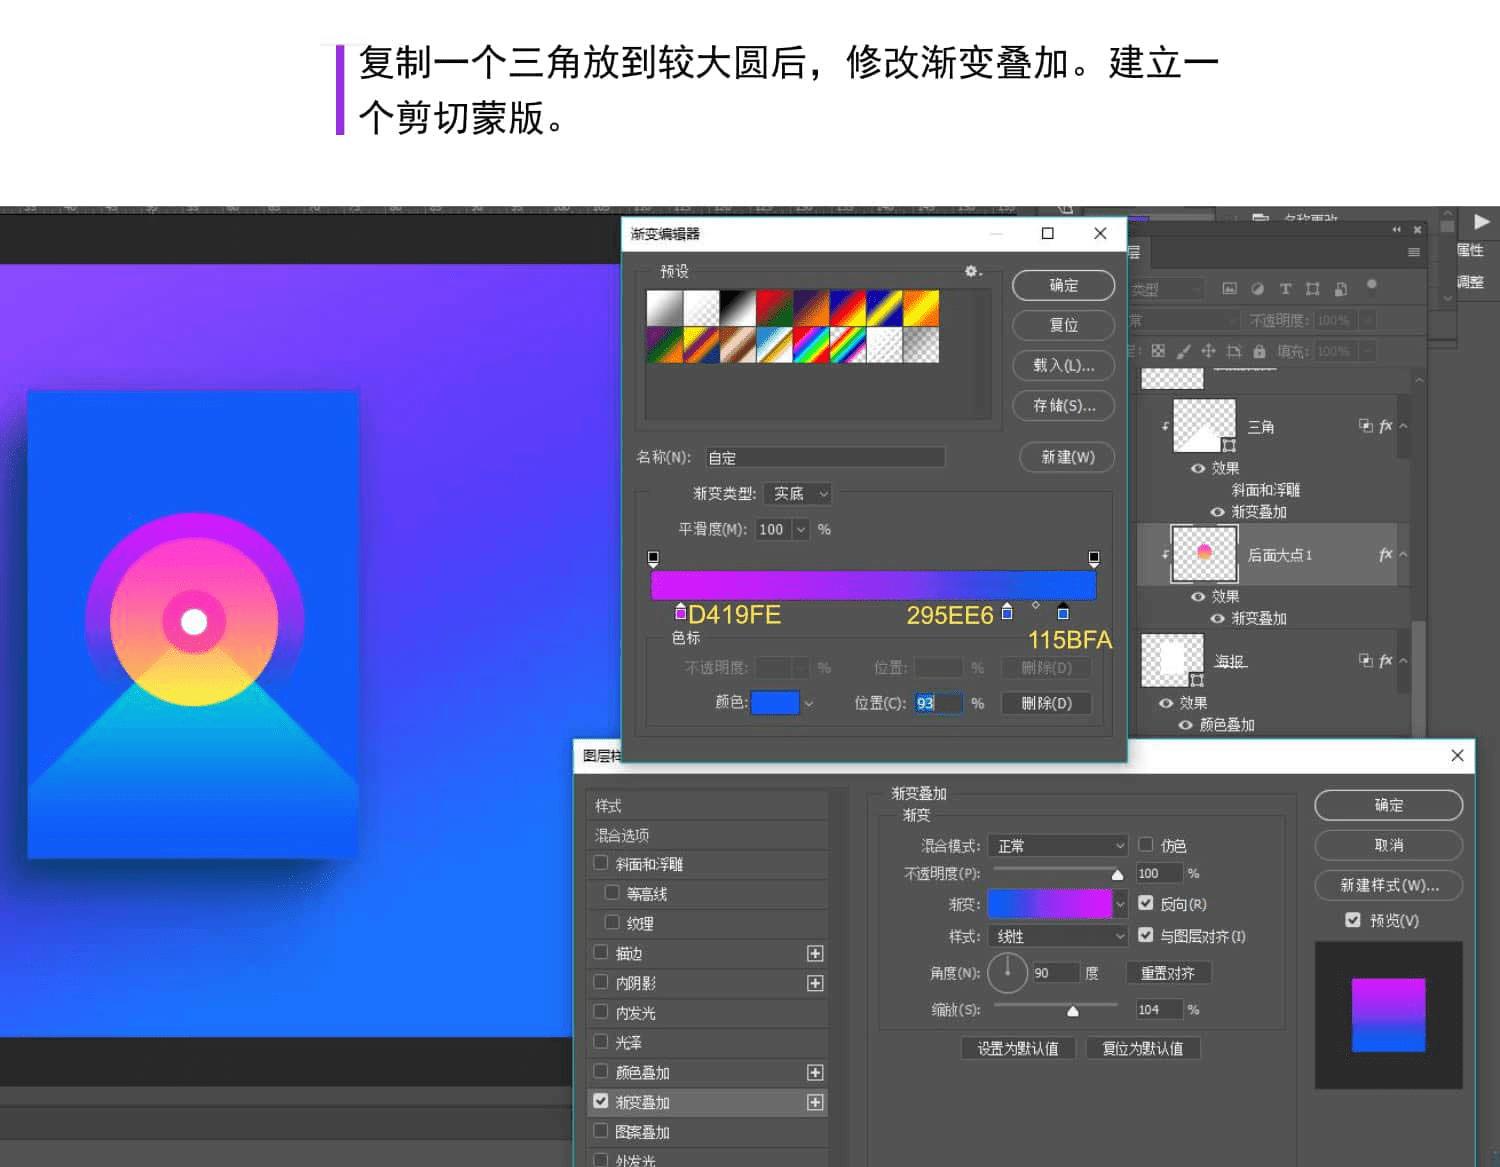
Task: Click the 名称 field containing 自定
Action: tap(824, 458)
